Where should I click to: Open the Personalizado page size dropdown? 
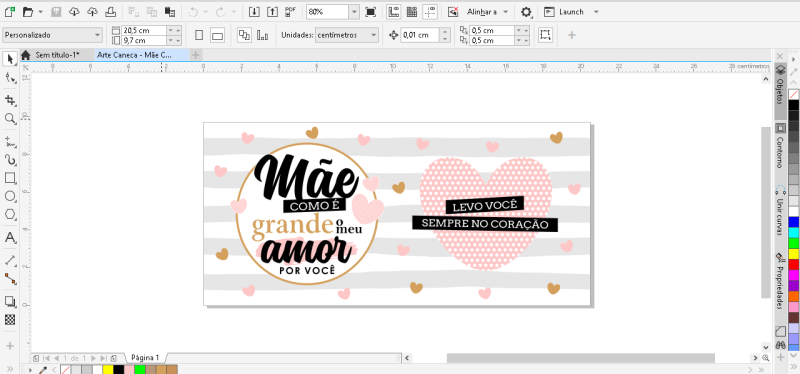tap(53, 35)
